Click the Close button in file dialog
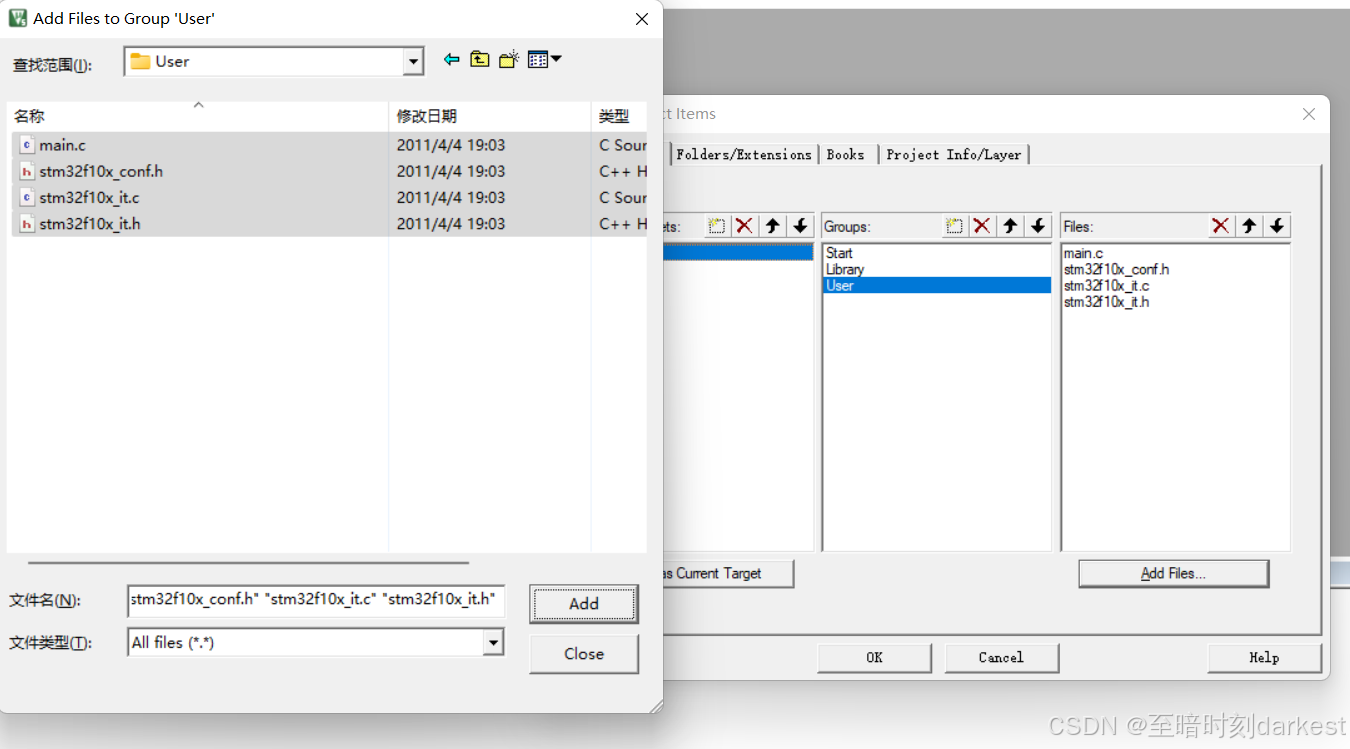Viewport: 1350px width, 749px height. coord(584,654)
